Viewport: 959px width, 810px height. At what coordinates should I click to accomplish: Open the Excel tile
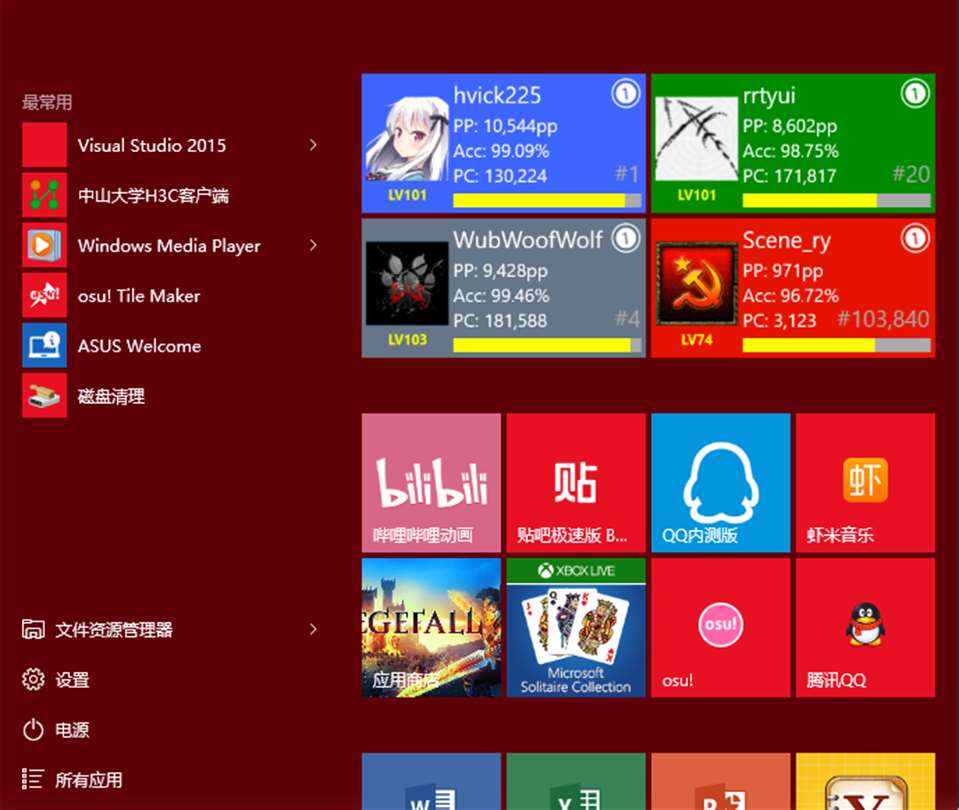pyautogui.click(x=576, y=782)
